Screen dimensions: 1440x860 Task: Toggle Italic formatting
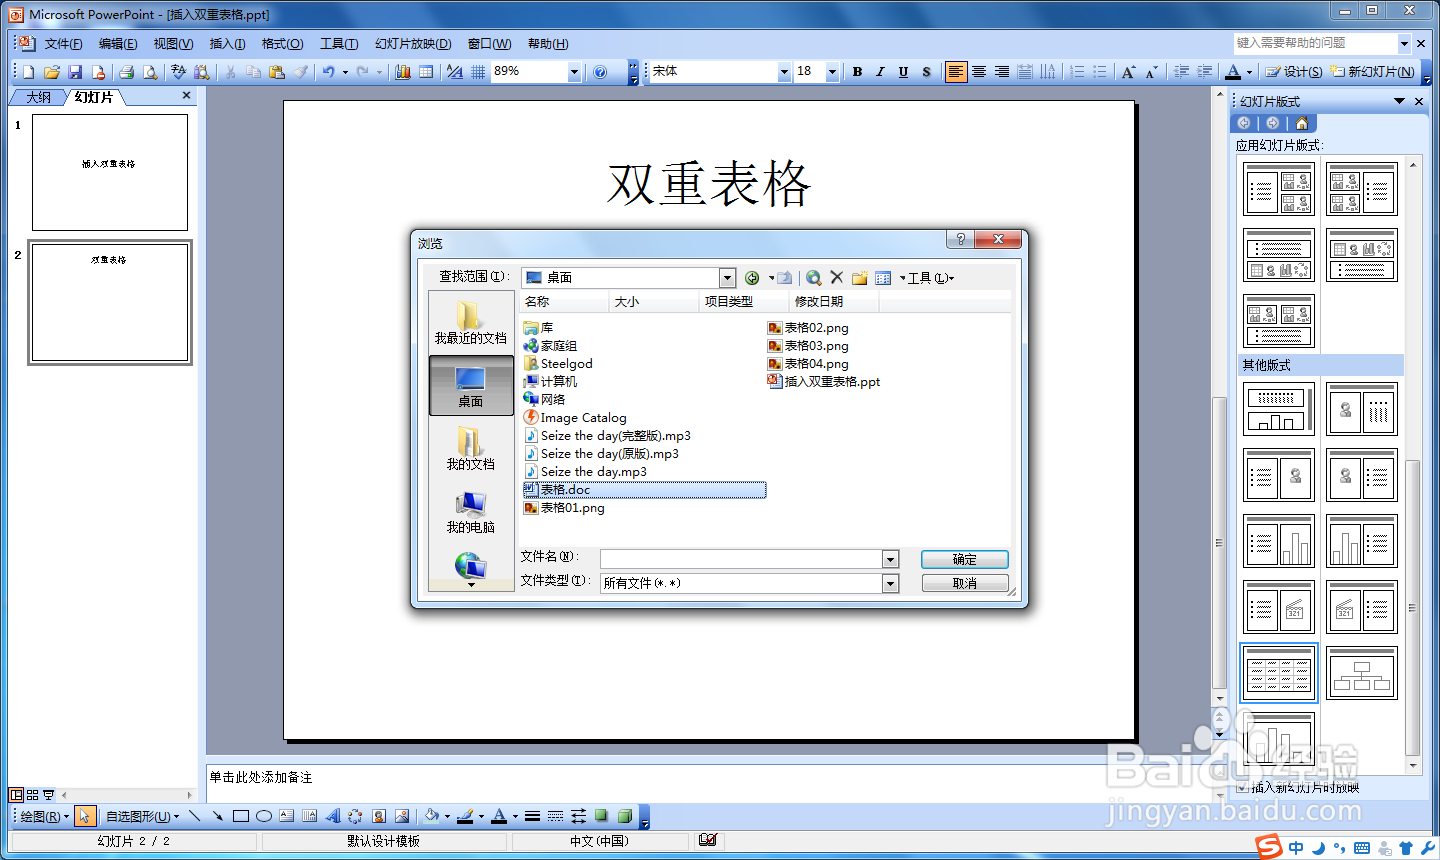pyautogui.click(x=880, y=72)
